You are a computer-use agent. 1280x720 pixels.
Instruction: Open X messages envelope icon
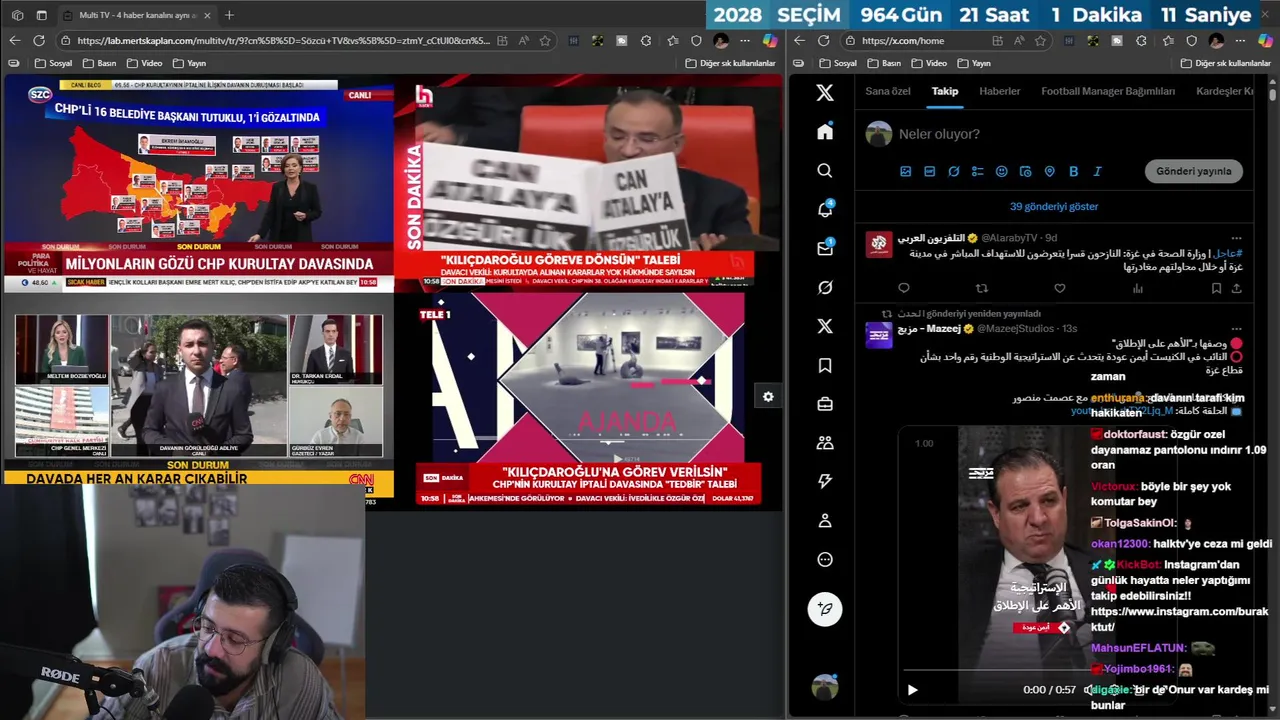(x=825, y=248)
